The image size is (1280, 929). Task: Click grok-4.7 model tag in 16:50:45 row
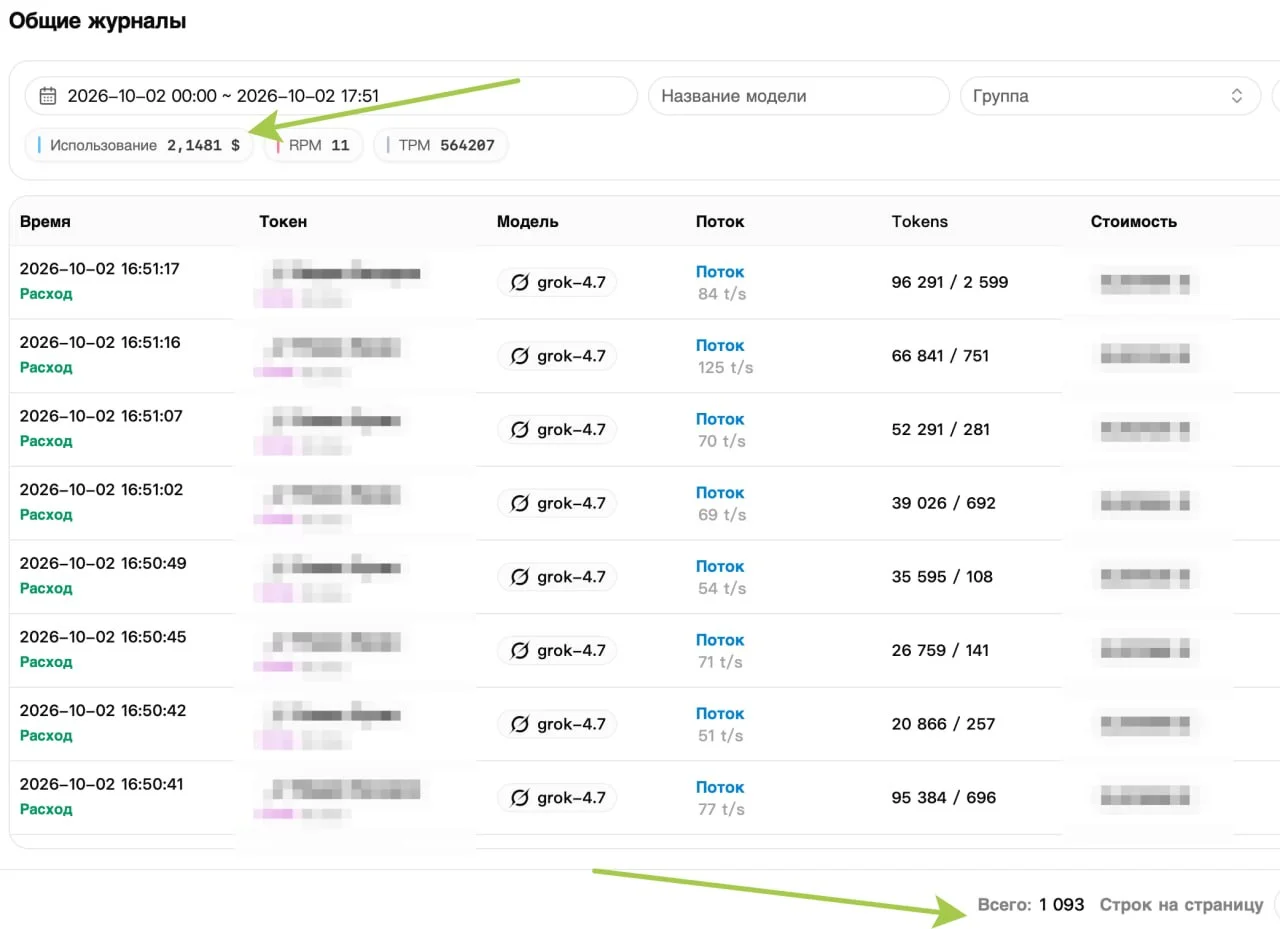(x=557, y=651)
